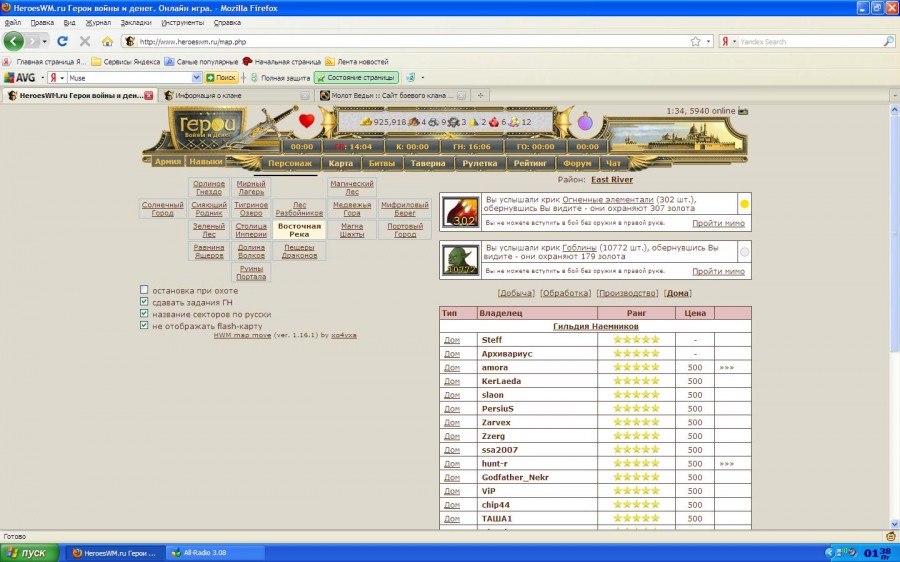Click into the URL address bar
The image size is (900, 562).
pyautogui.click(x=410, y=41)
